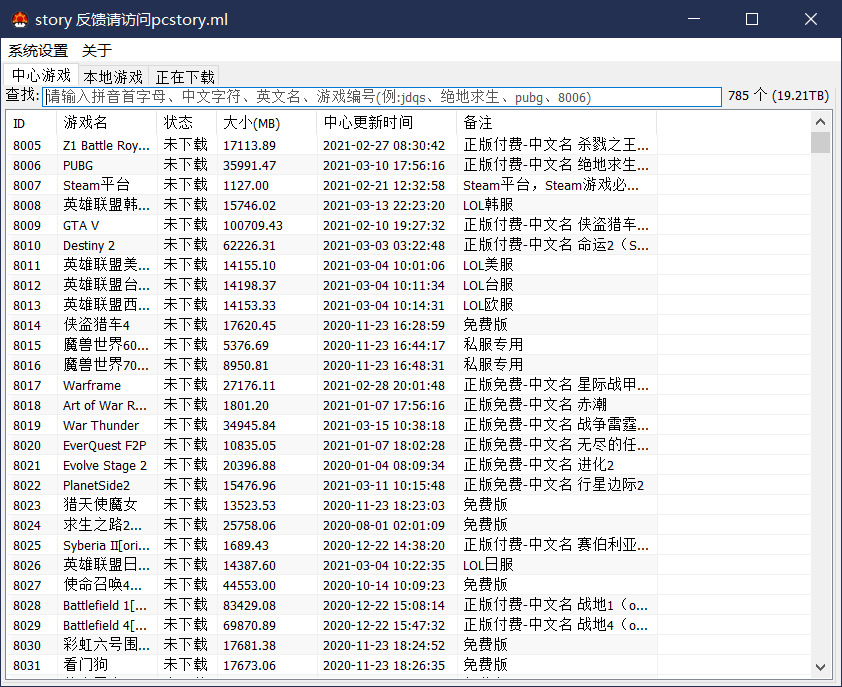This screenshot has width=842, height=687.
Task: Switch to the 正在下载 tab
Action: pyautogui.click(x=185, y=77)
